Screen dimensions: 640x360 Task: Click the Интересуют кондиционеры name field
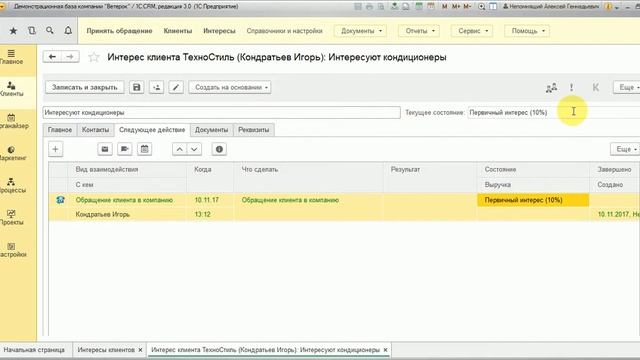click(x=222, y=112)
